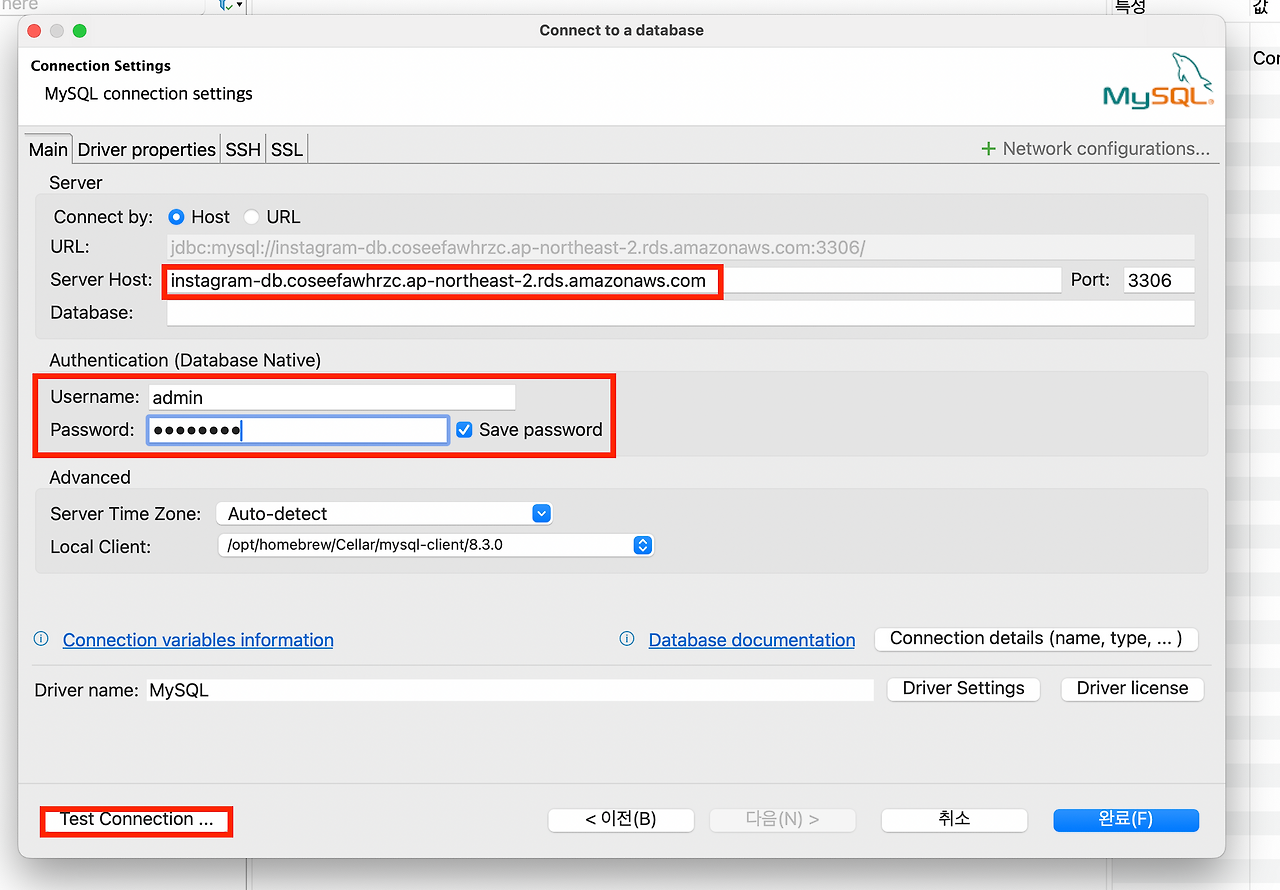Go back with < 이전(B) button
The height and width of the screenshot is (890, 1280).
(621, 819)
